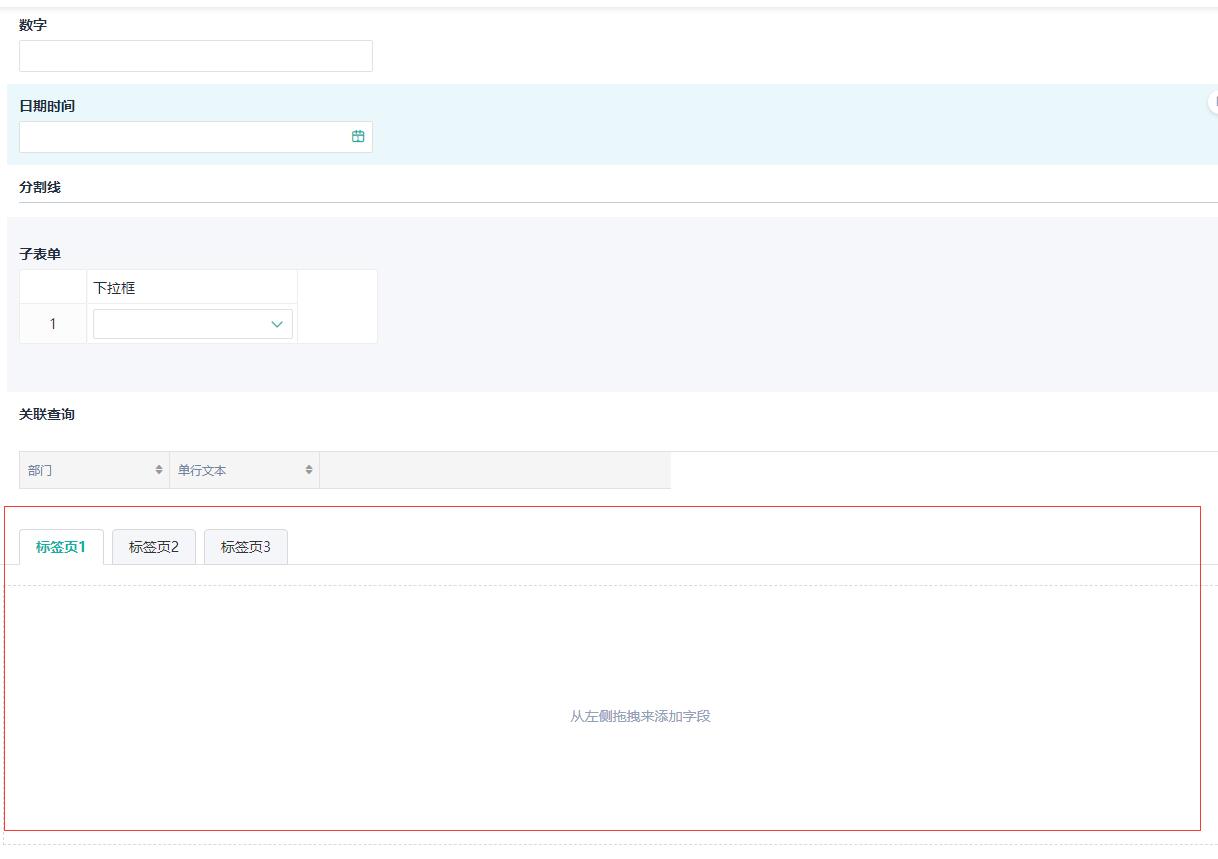Switch to 标签页2 tab

coord(154,547)
